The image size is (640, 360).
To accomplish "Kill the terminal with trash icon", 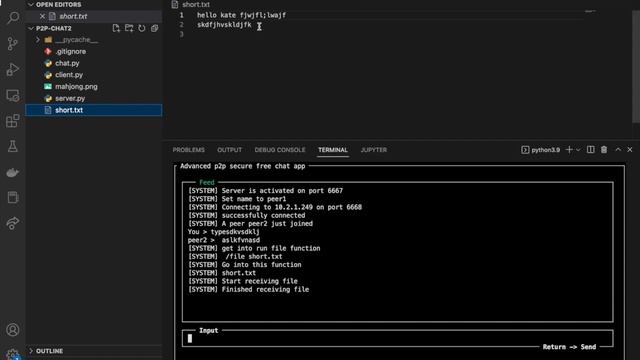I will click(x=604, y=150).
